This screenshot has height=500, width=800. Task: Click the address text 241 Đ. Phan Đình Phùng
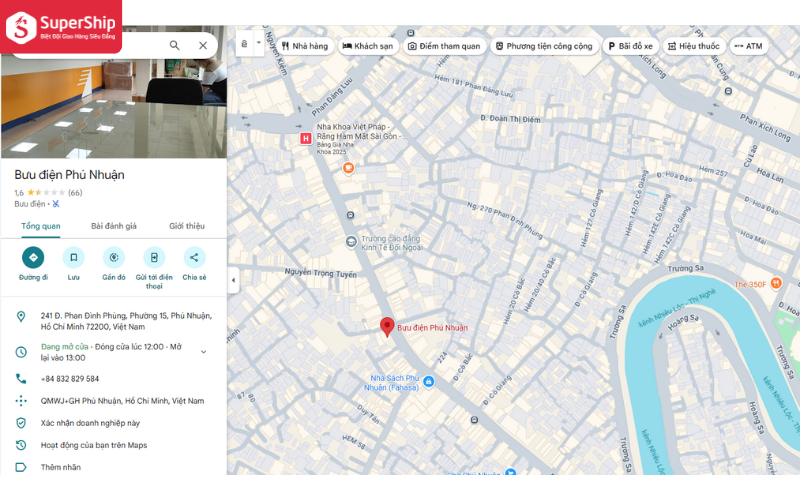click(126, 321)
